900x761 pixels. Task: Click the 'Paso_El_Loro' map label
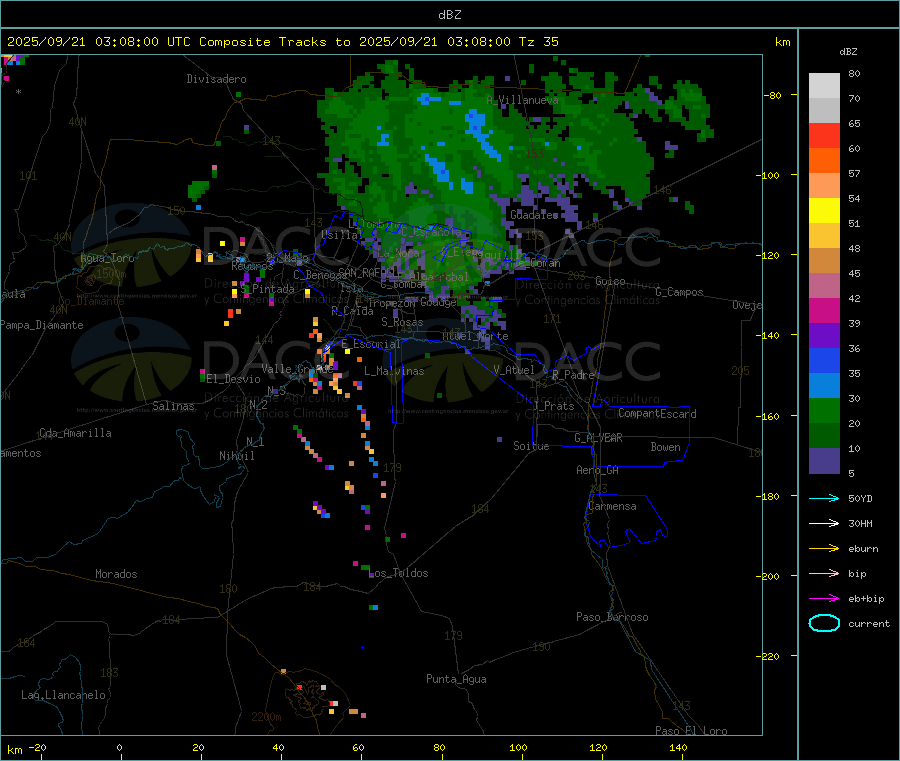[x=691, y=731]
